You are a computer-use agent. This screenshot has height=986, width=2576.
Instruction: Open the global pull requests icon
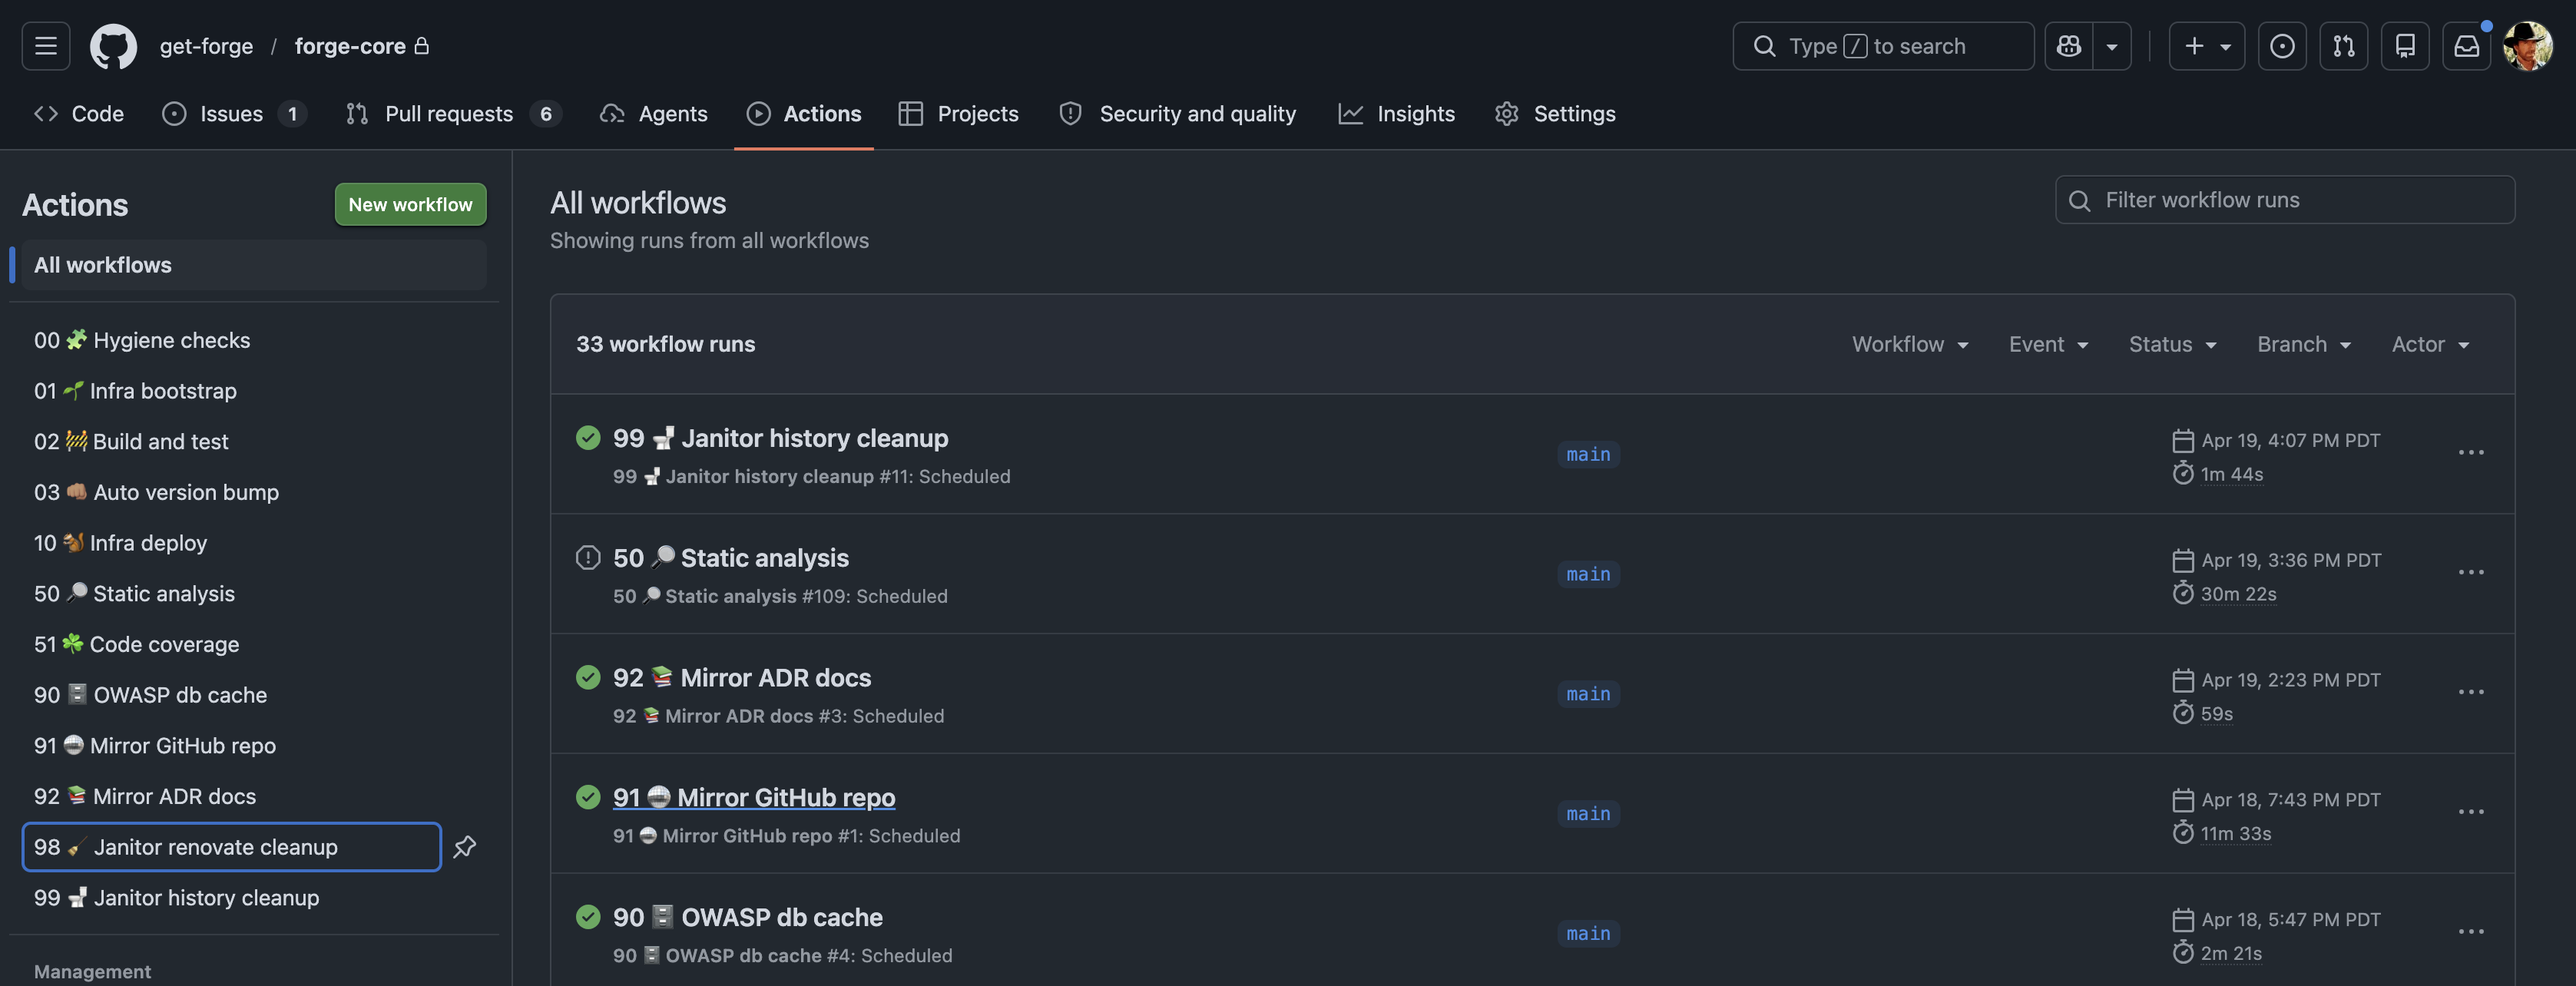click(x=2344, y=46)
